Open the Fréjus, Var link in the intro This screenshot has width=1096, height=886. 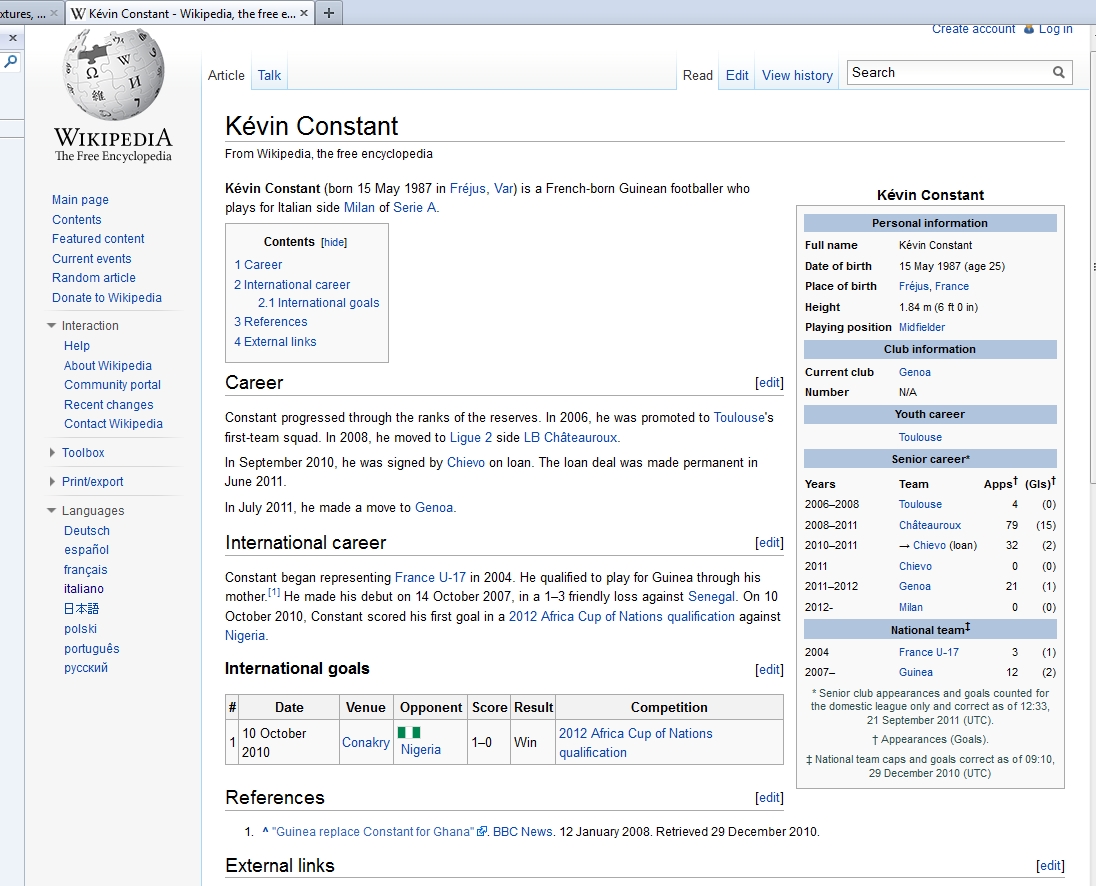[x=482, y=189]
